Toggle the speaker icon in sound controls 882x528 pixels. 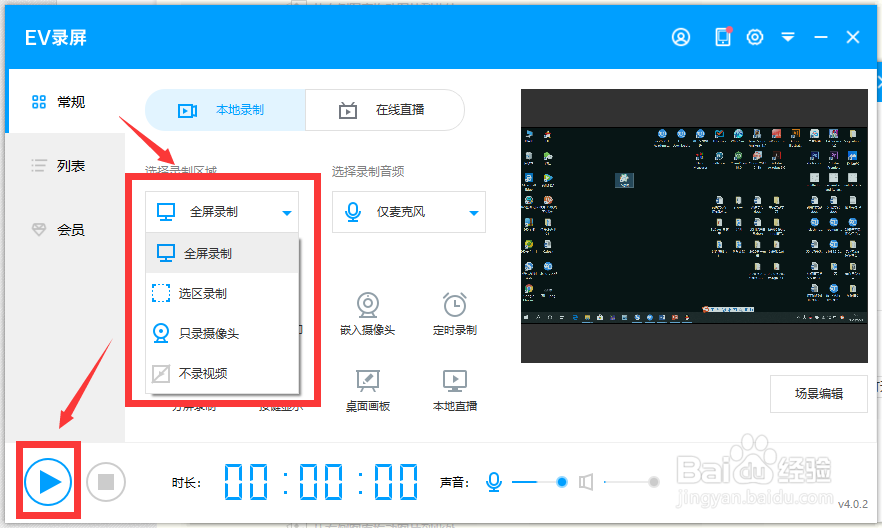586,482
